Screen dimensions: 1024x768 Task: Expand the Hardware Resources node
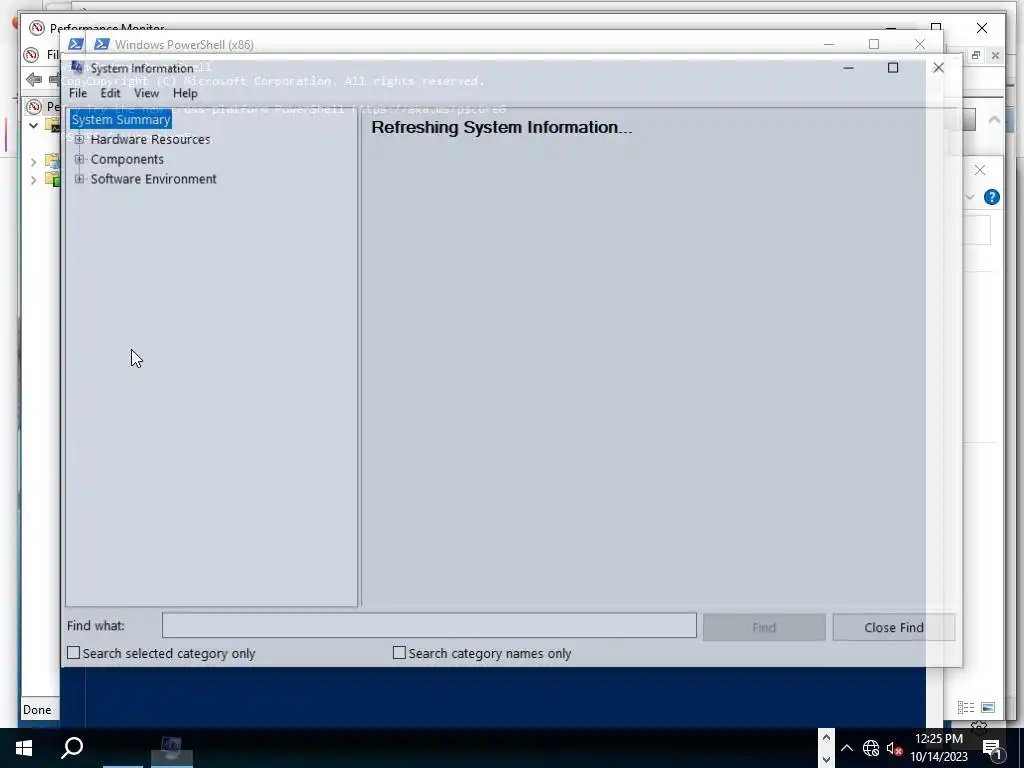[x=80, y=139]
